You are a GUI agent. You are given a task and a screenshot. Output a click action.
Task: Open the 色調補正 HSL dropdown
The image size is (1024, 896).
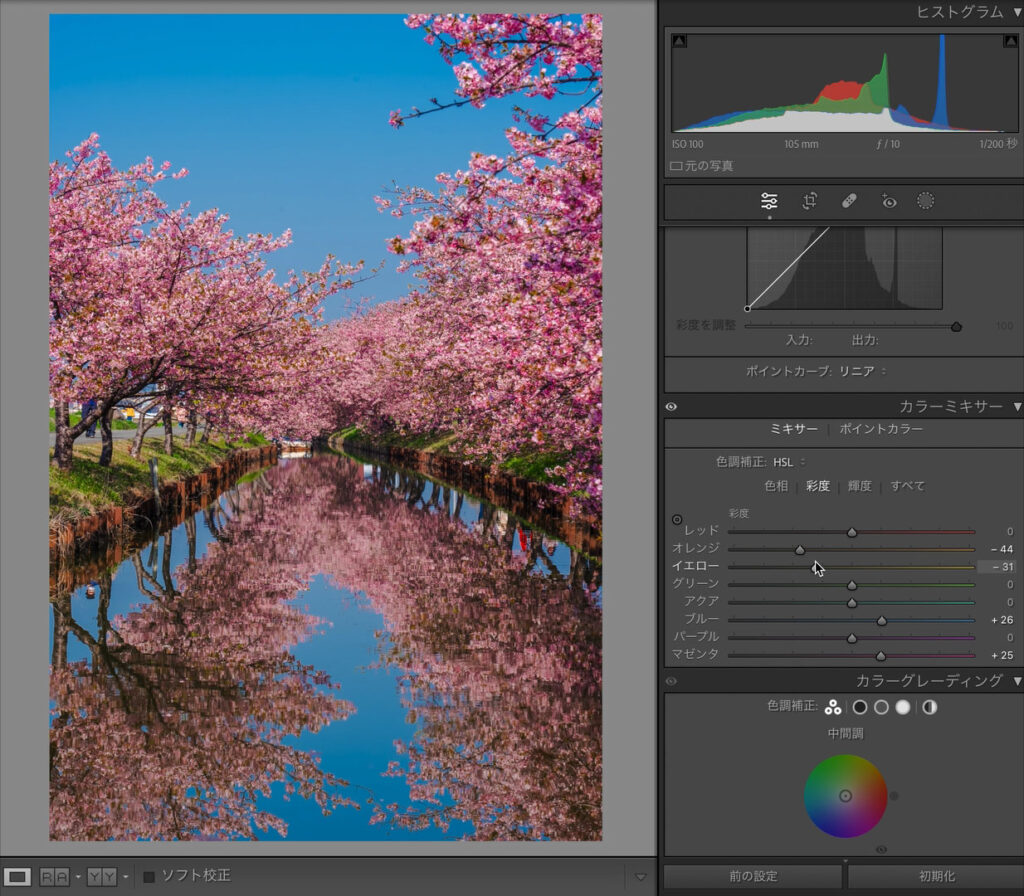coord(789,462)
